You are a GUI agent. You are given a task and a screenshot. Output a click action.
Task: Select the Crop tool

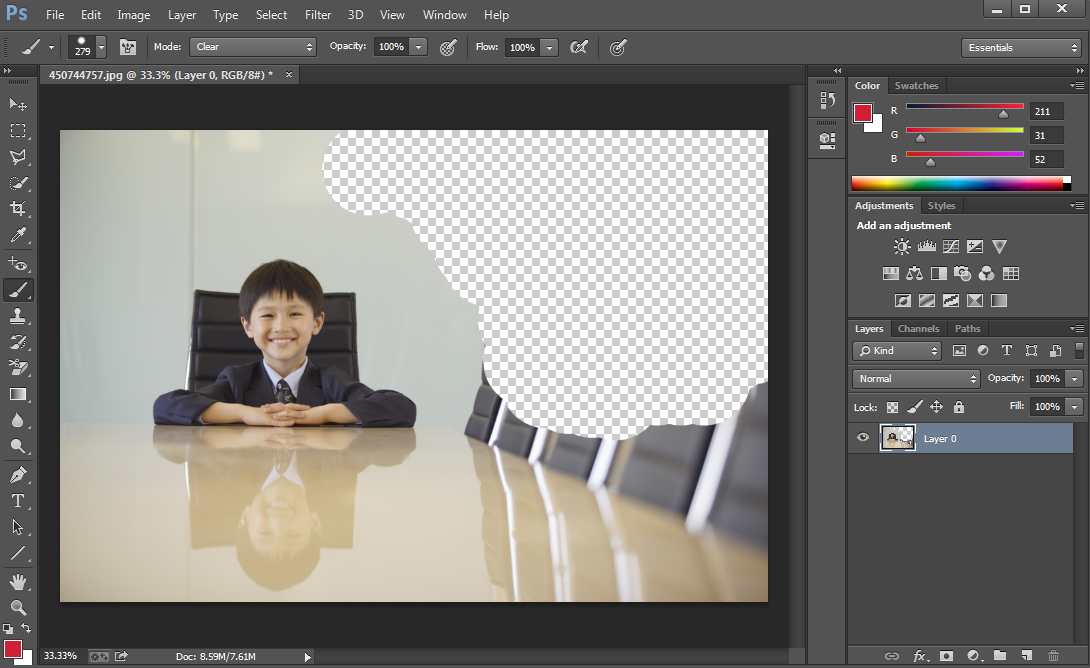tap(18, 209)
